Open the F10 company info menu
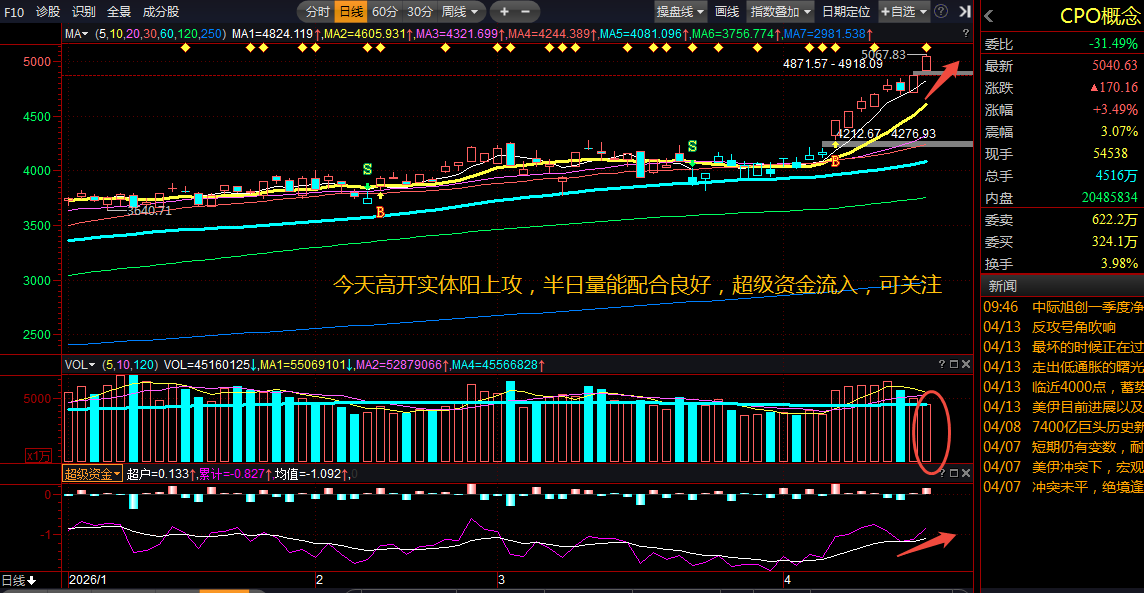Viewport: 1144px width, 593px height. pos(14,12)
